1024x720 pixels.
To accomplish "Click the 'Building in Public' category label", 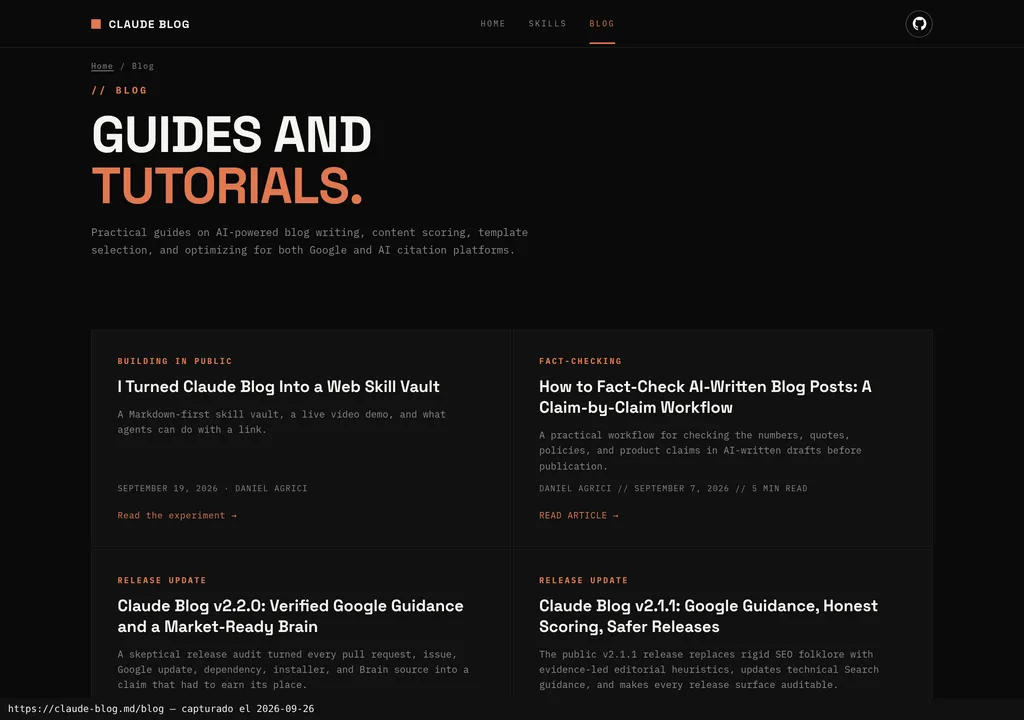I will pos(174,361).
